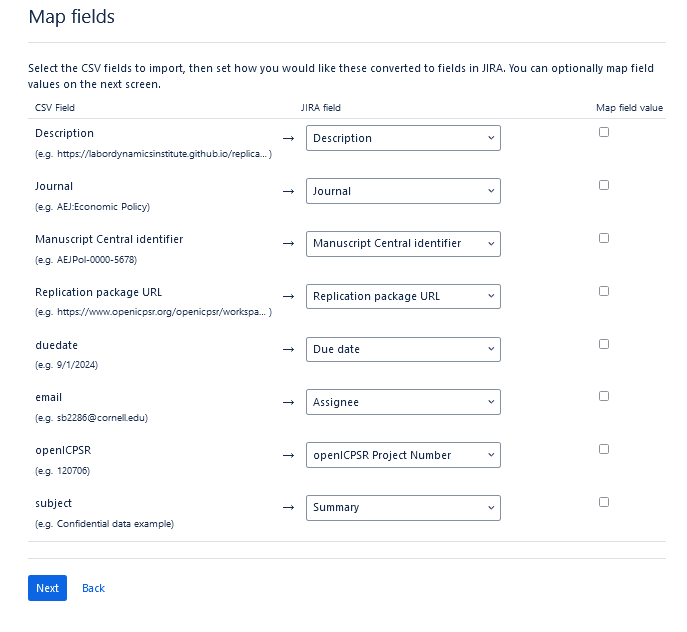Tick Map field value for subject row
The image size is (687, 632).
click(604, 502)
